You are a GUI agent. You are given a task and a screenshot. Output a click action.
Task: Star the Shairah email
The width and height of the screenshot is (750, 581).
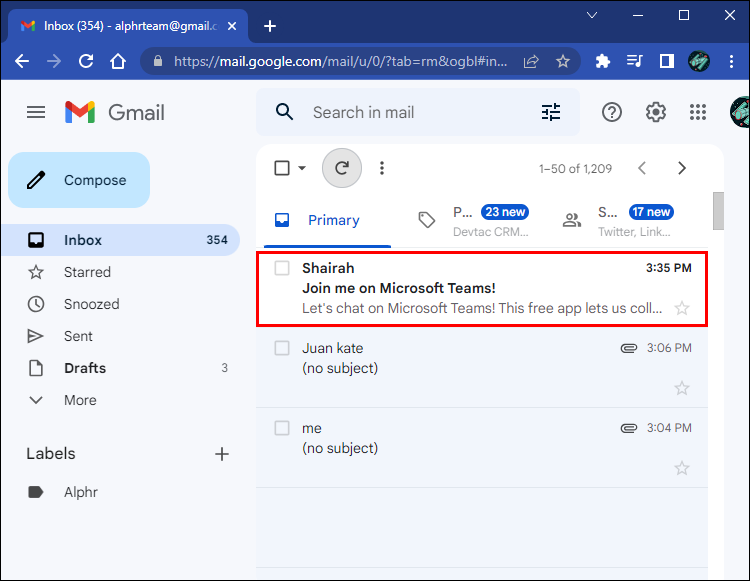coord(682,308)
